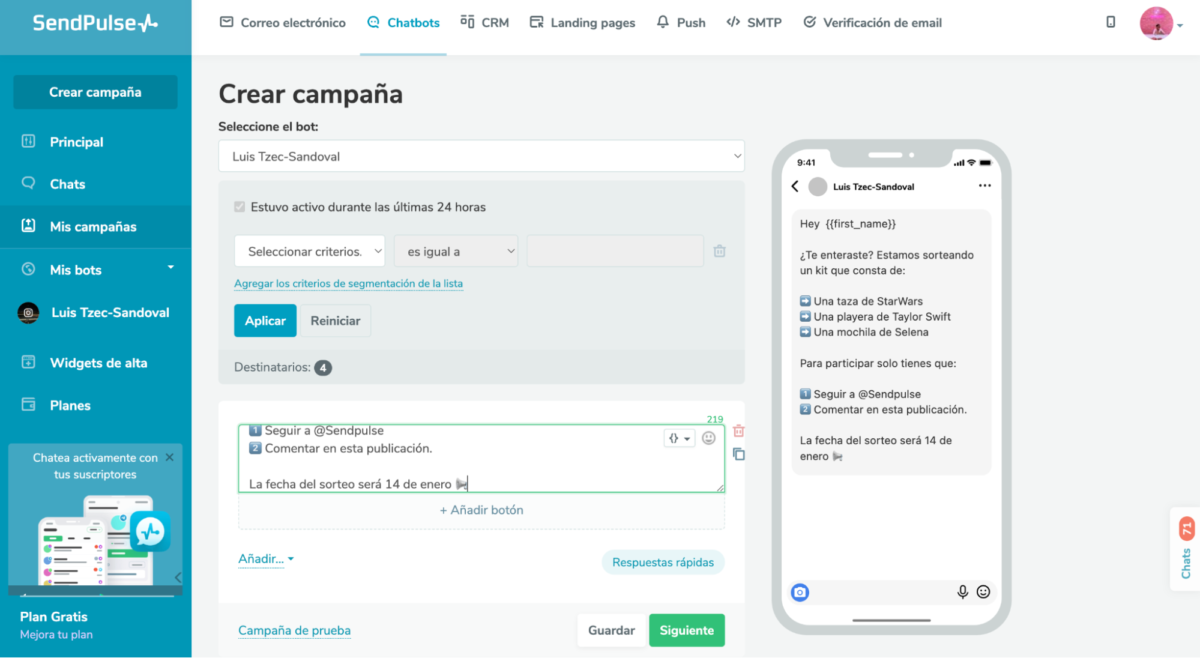The height and width of the screenshot is (658, 1200).
Task: Open the es igual a dropdown
Action: [456, 252]
